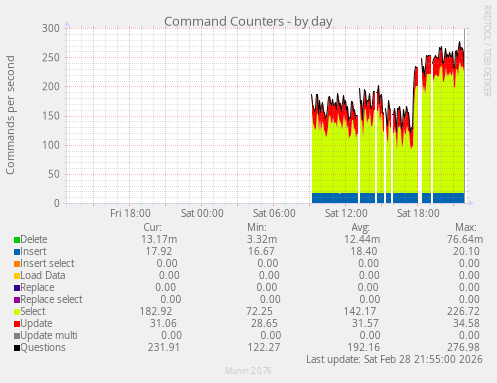497x383 pixels.
Task: Click the 150 y-axis tick label
Action: (x=51, y=116)
